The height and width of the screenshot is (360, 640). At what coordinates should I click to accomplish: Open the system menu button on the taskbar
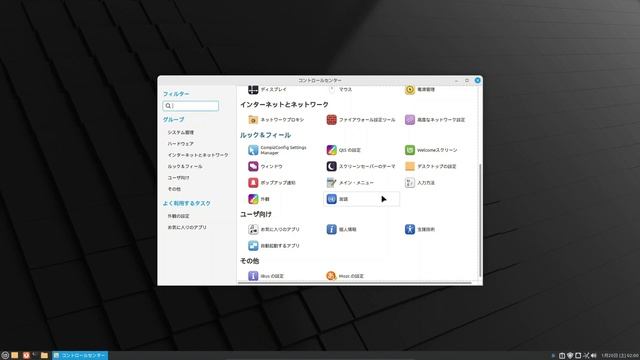(5, 356)
